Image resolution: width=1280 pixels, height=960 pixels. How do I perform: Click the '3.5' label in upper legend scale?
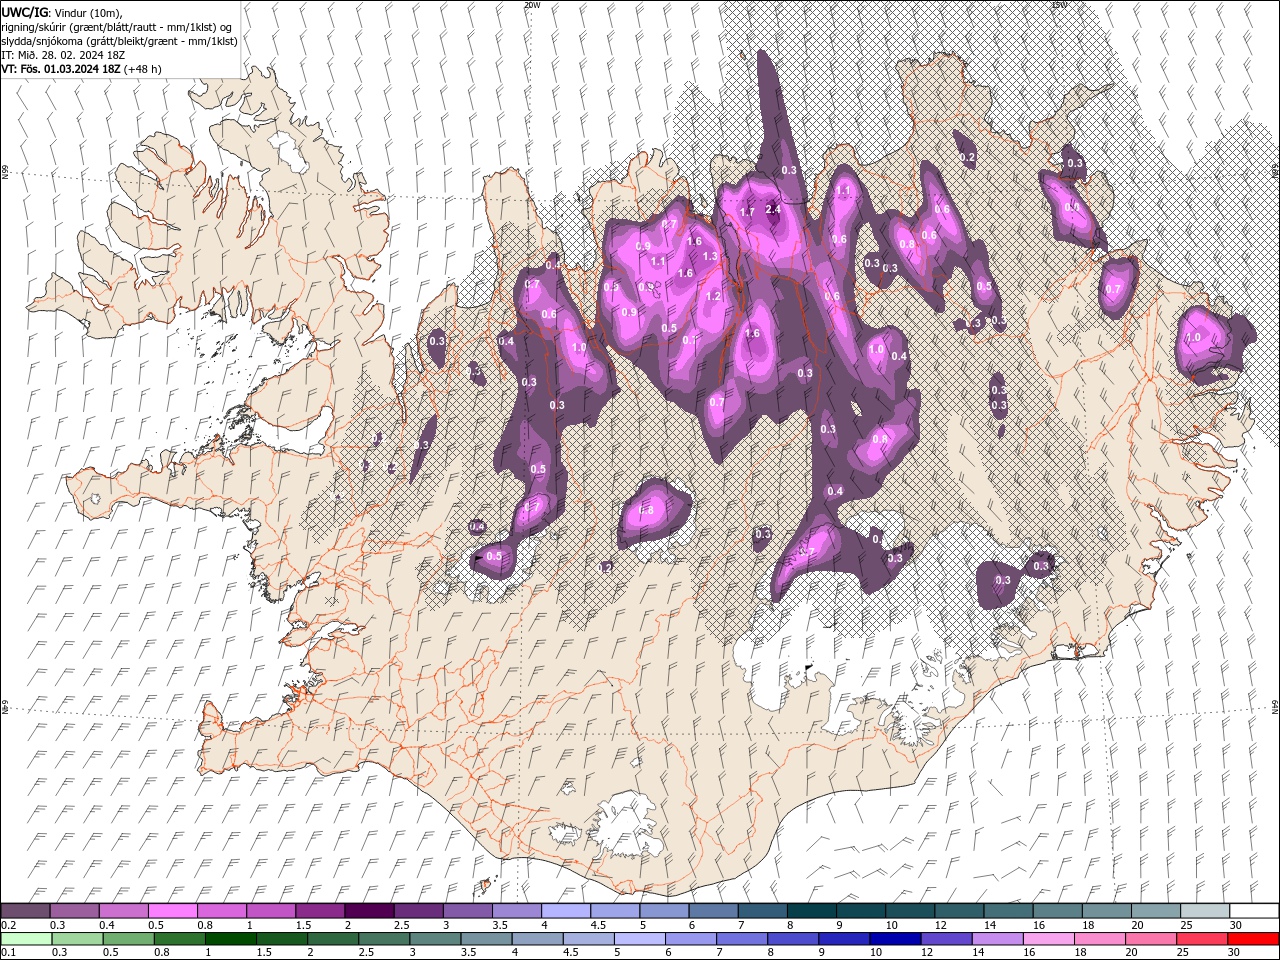point(500,925)
